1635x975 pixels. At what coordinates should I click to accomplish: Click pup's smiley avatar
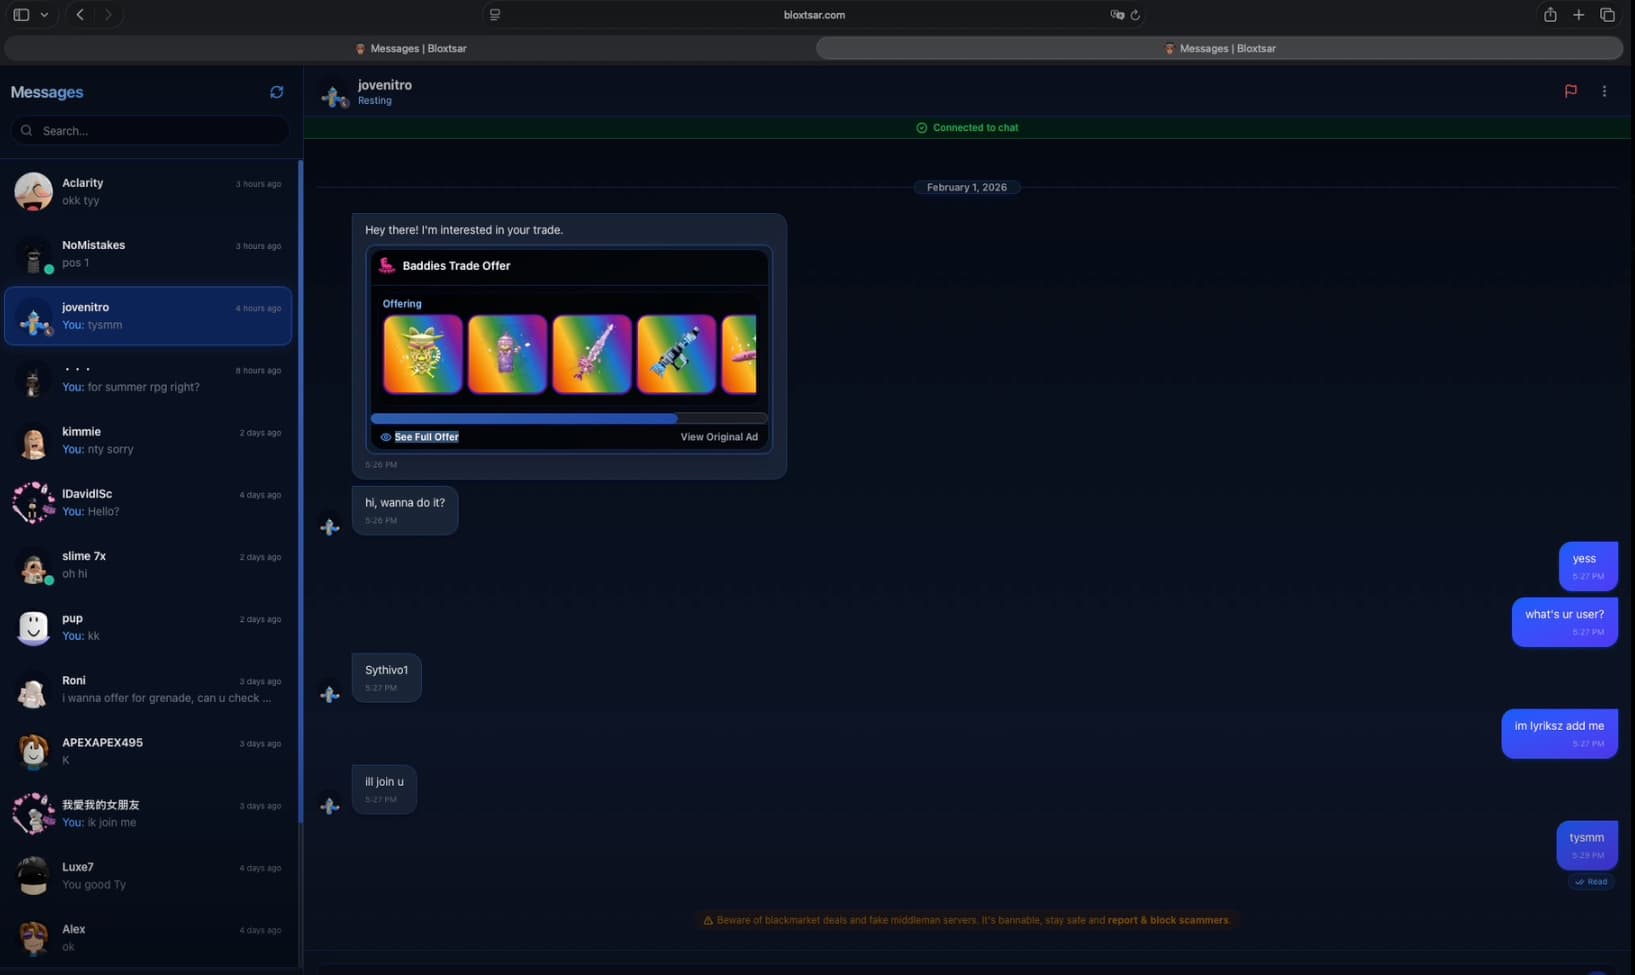pyautogui.click(x=33, y=627)
